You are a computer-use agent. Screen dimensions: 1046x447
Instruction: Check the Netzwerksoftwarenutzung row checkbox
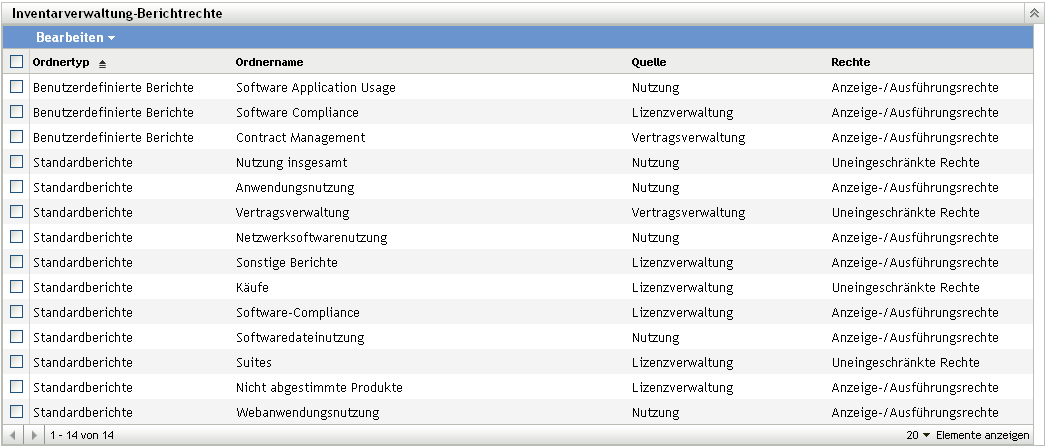(x=16, y=237)
